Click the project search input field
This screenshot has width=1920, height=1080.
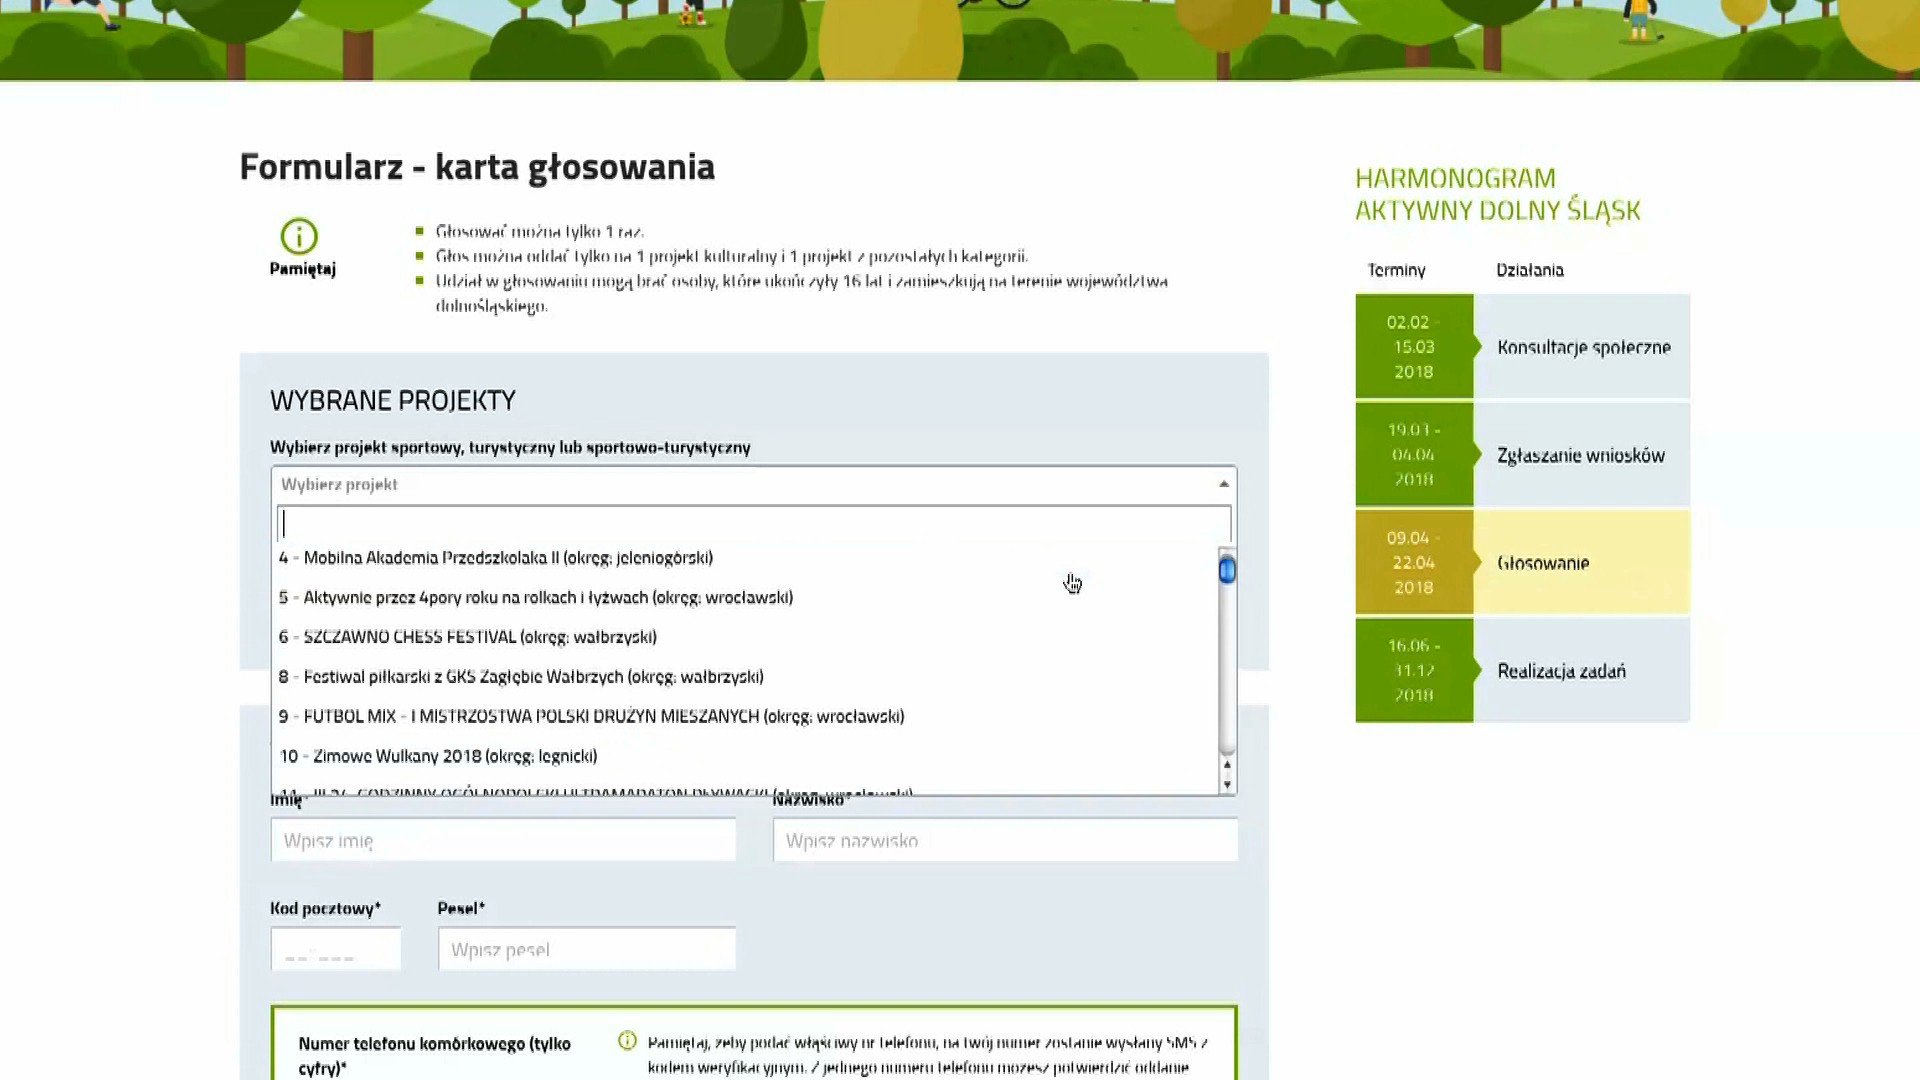pos(754,524)
